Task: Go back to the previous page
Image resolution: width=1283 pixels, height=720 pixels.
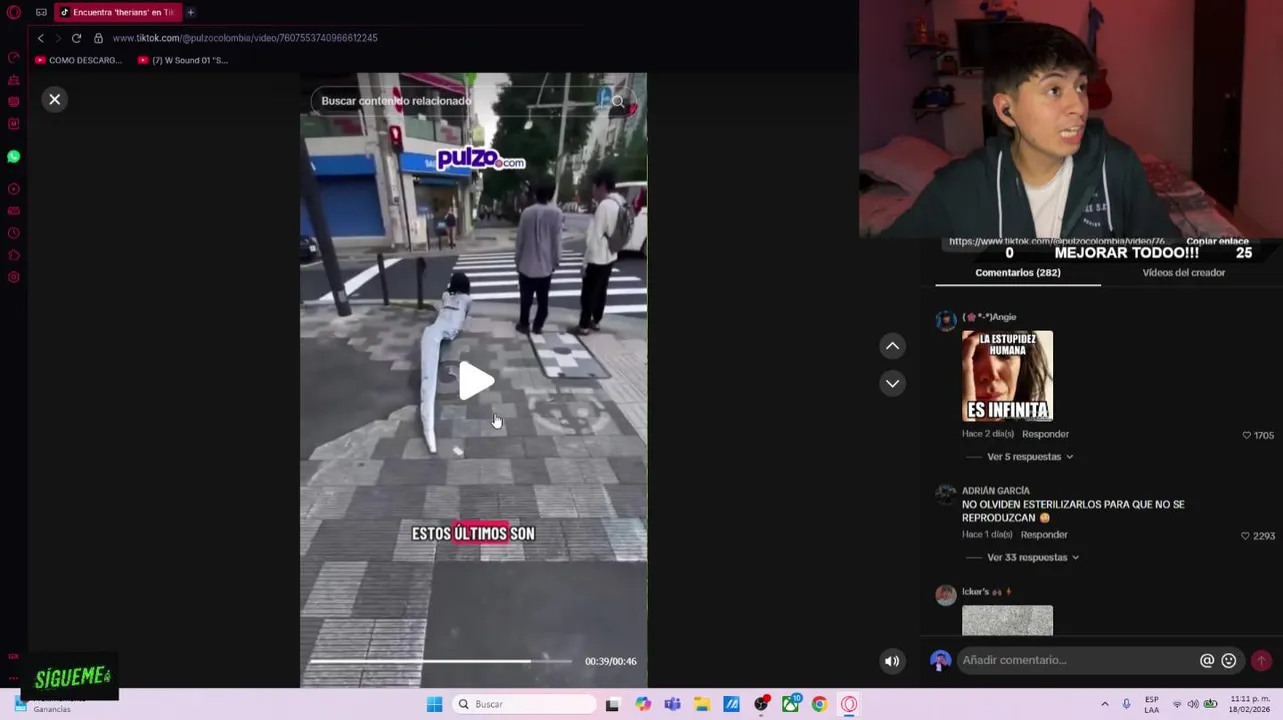Action: (x=40, y=38)
